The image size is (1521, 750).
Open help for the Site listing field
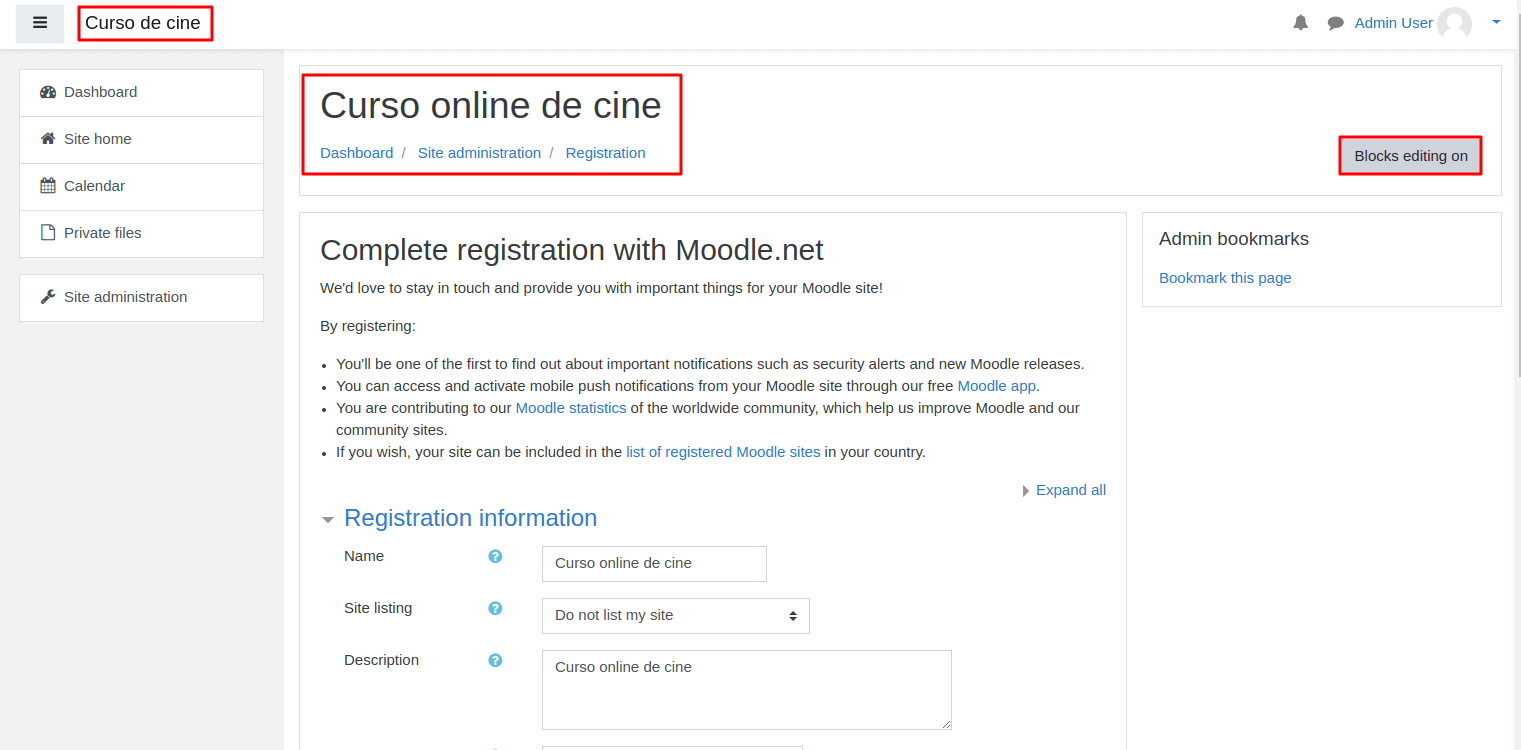495,608
